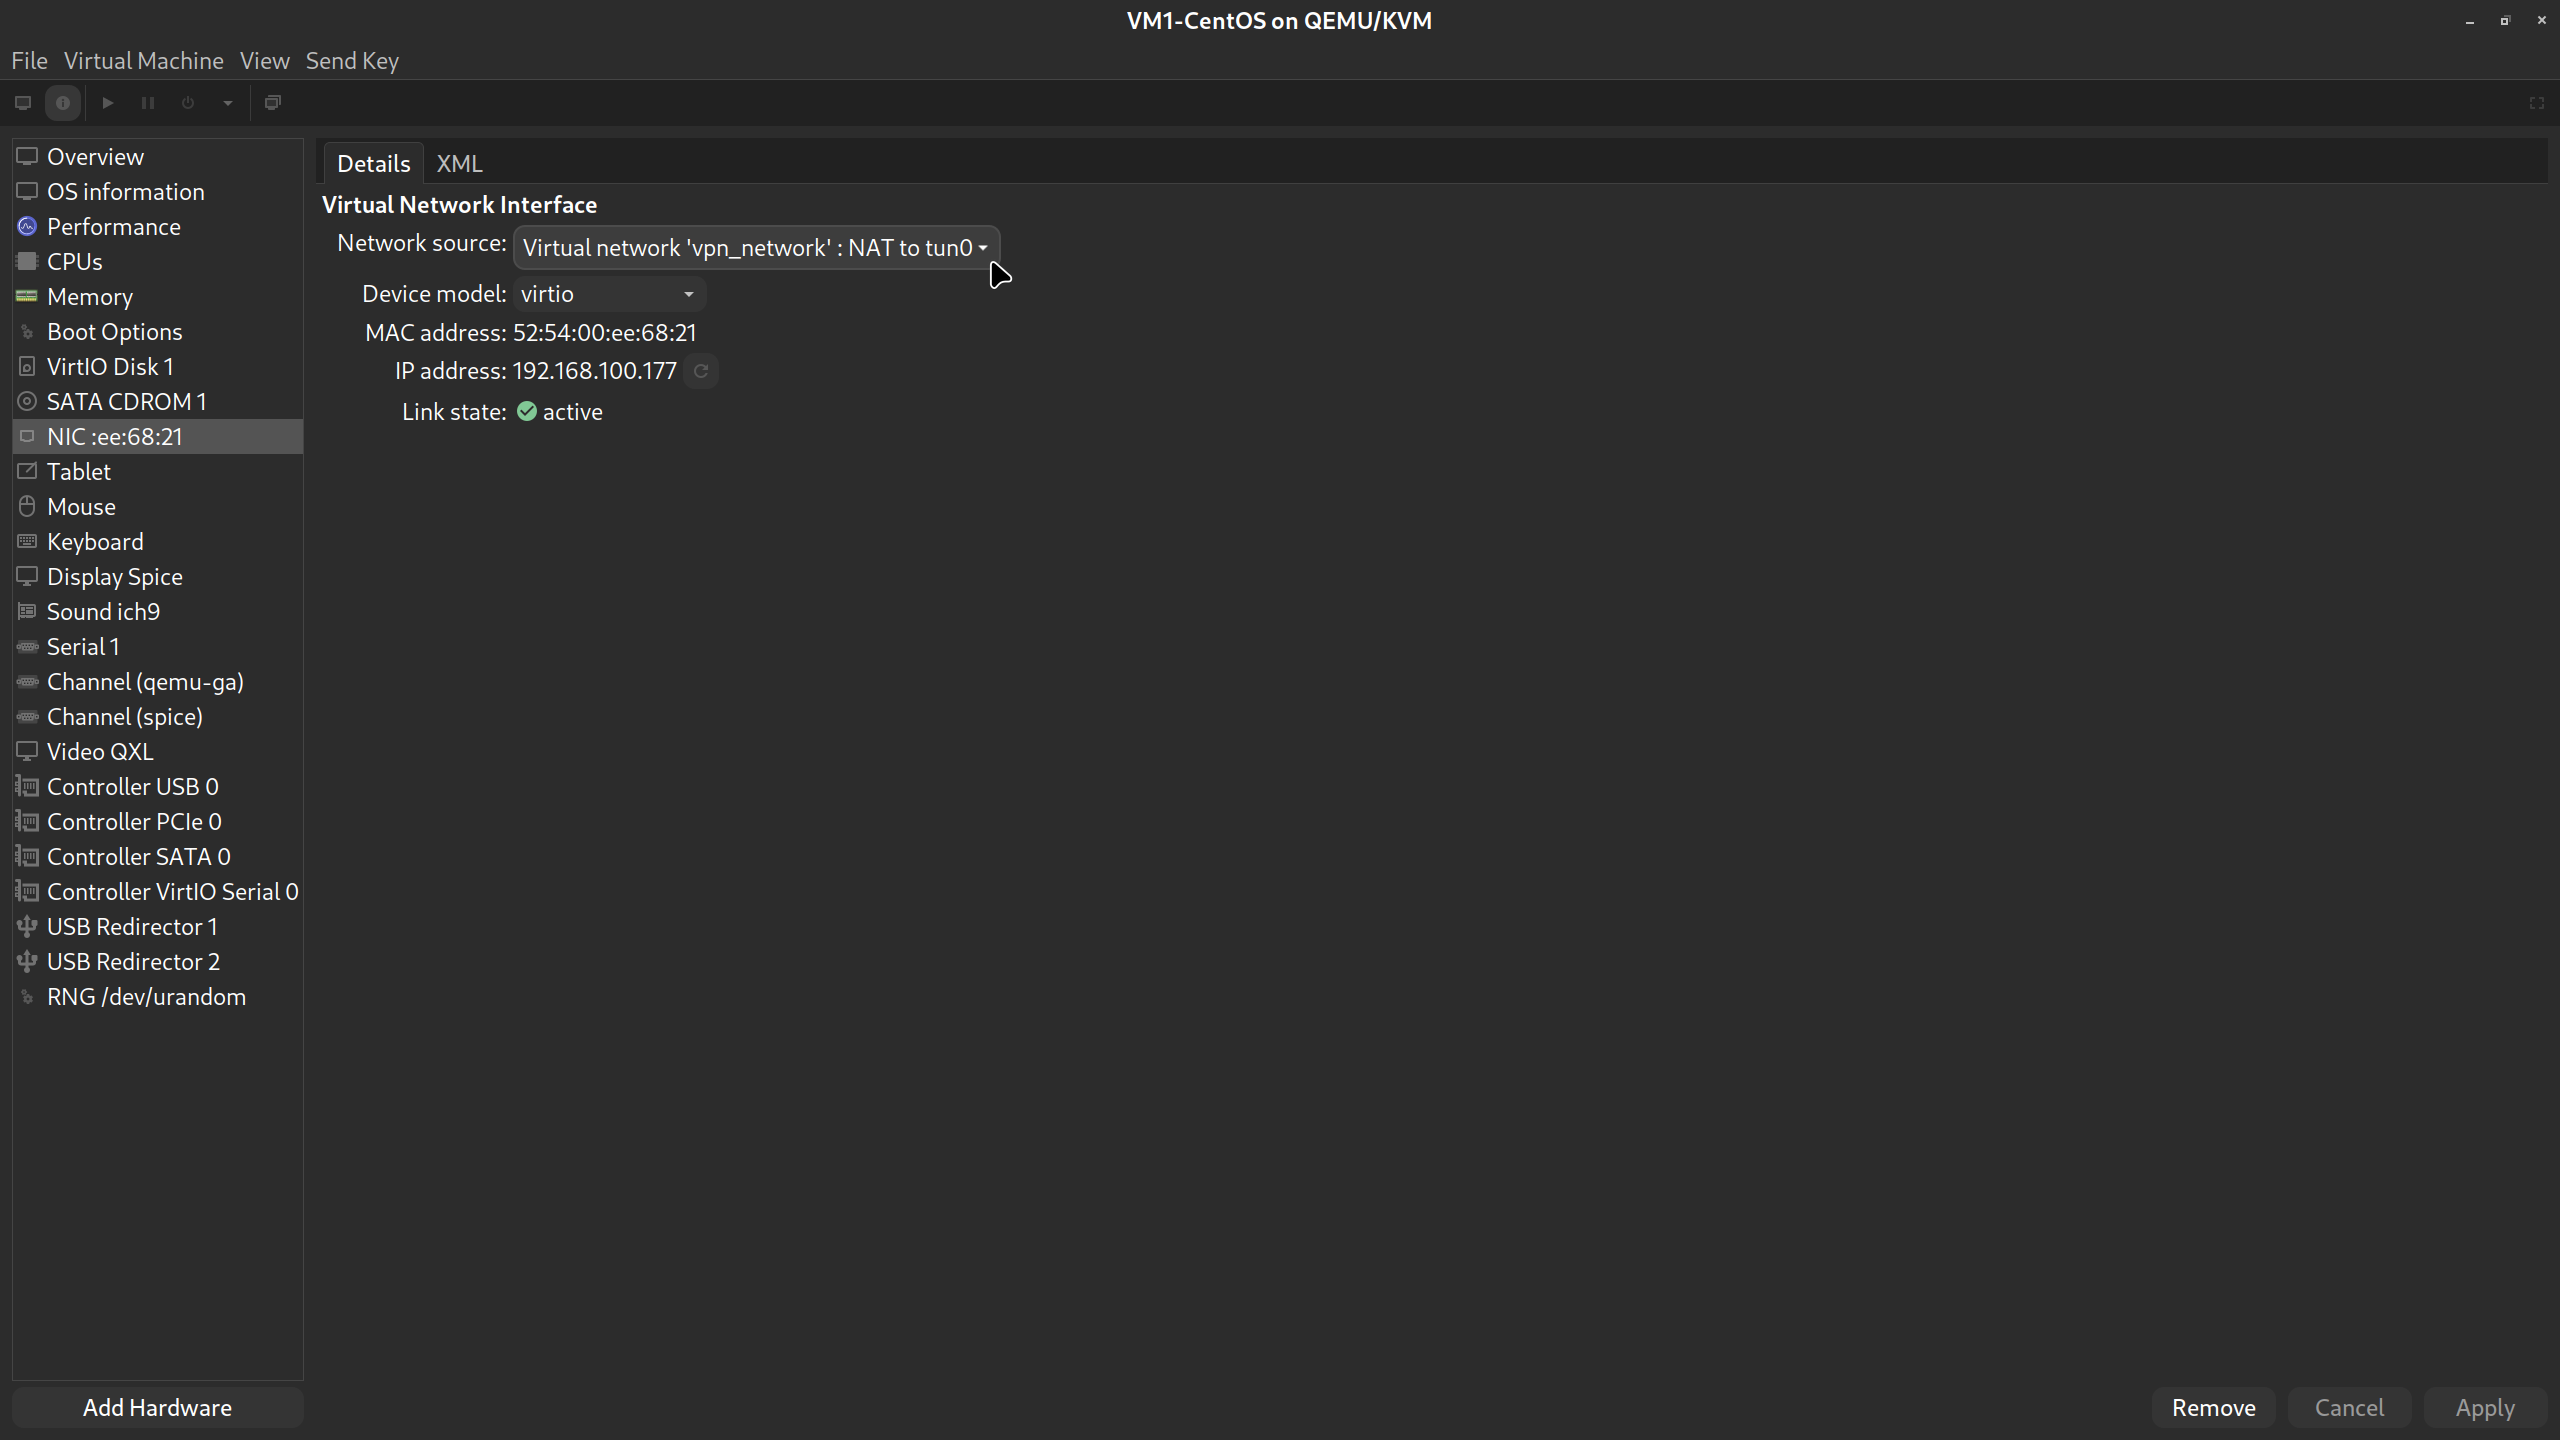
Task: Enter fullscreen using the toolbar icon
Action: click(2537, 102)
